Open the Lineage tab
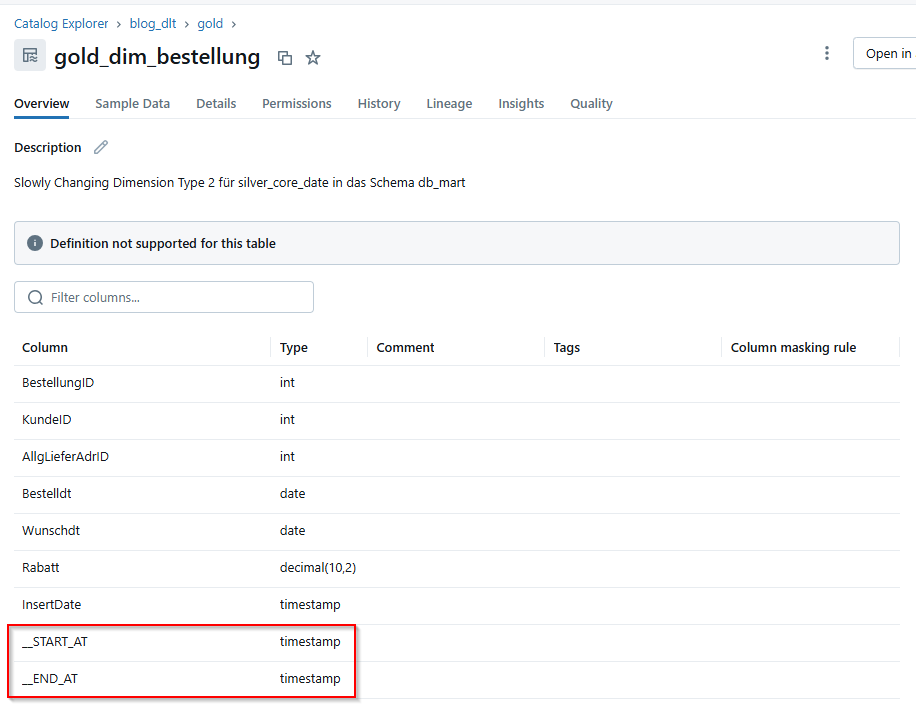The width and height of the screenshot is (916, 706). (449, 103)
